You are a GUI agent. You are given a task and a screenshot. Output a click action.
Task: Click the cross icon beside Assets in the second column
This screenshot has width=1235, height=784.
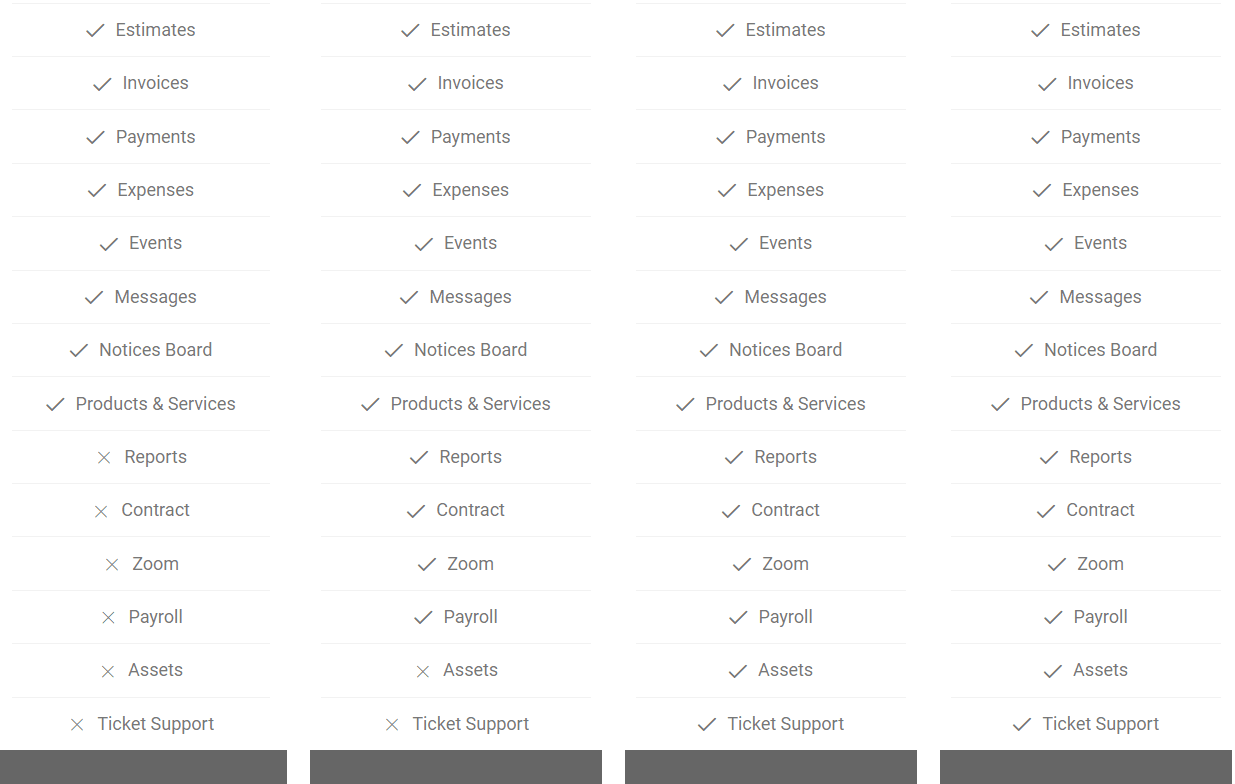(423, 671)
